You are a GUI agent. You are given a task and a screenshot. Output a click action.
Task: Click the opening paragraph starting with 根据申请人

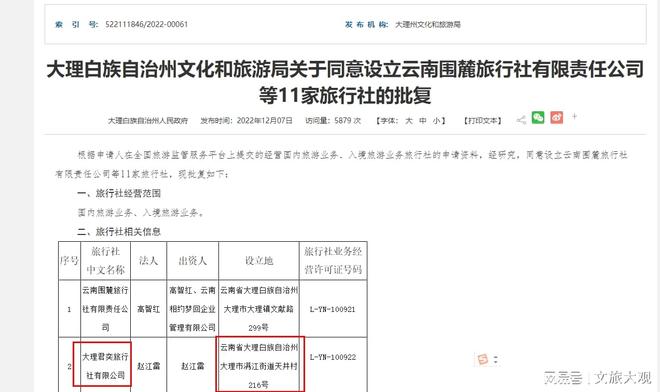click(x=342, y=164)
